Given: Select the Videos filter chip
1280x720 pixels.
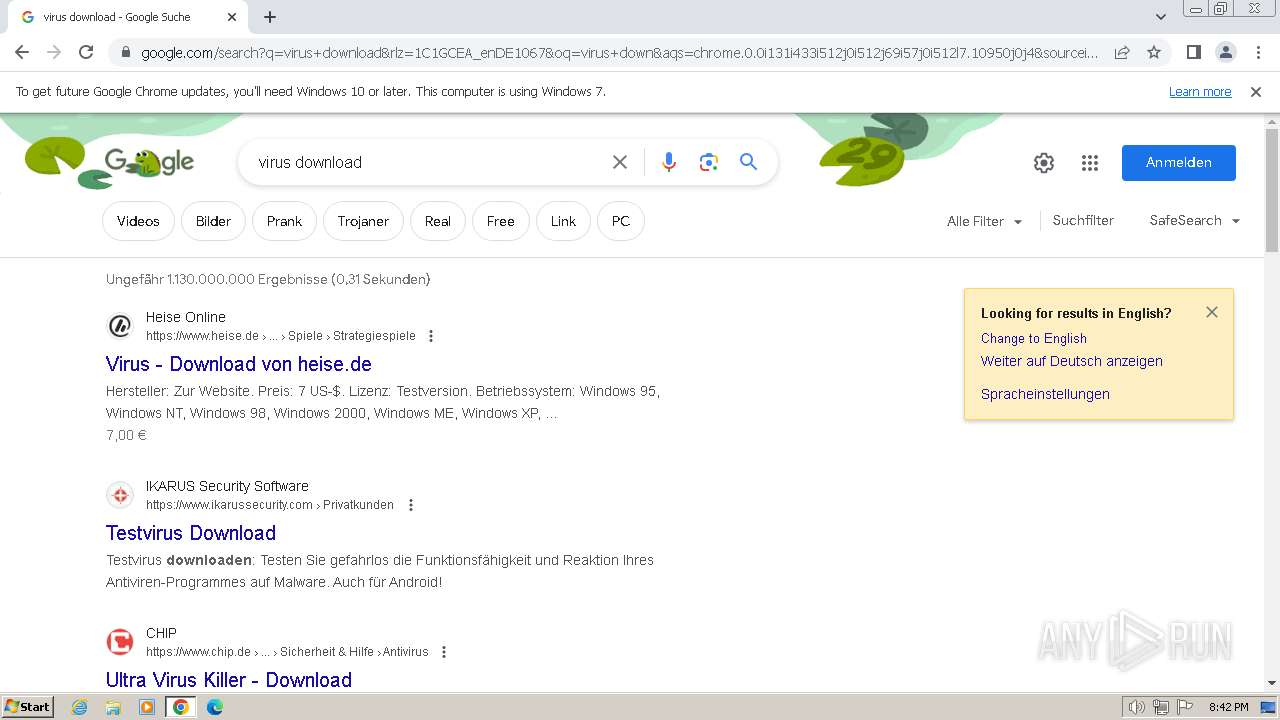Looking at the screenshot, I should click(138, 221).
